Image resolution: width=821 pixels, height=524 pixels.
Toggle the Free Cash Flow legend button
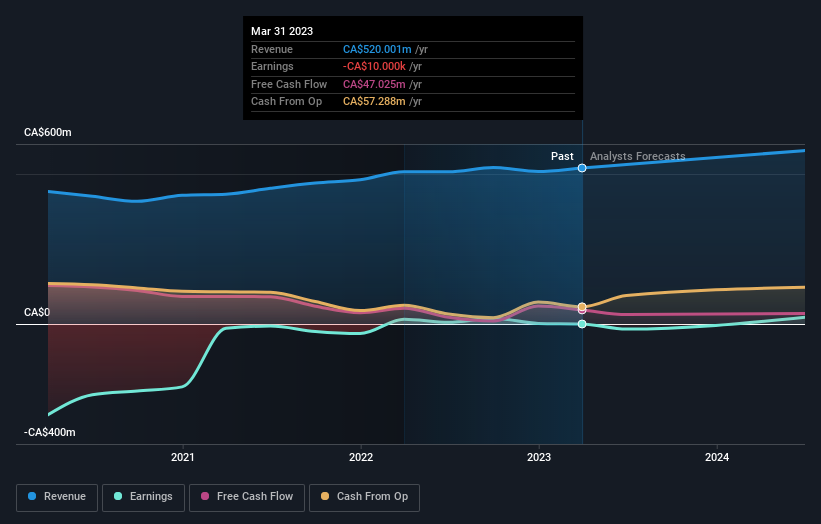(247, 497)
